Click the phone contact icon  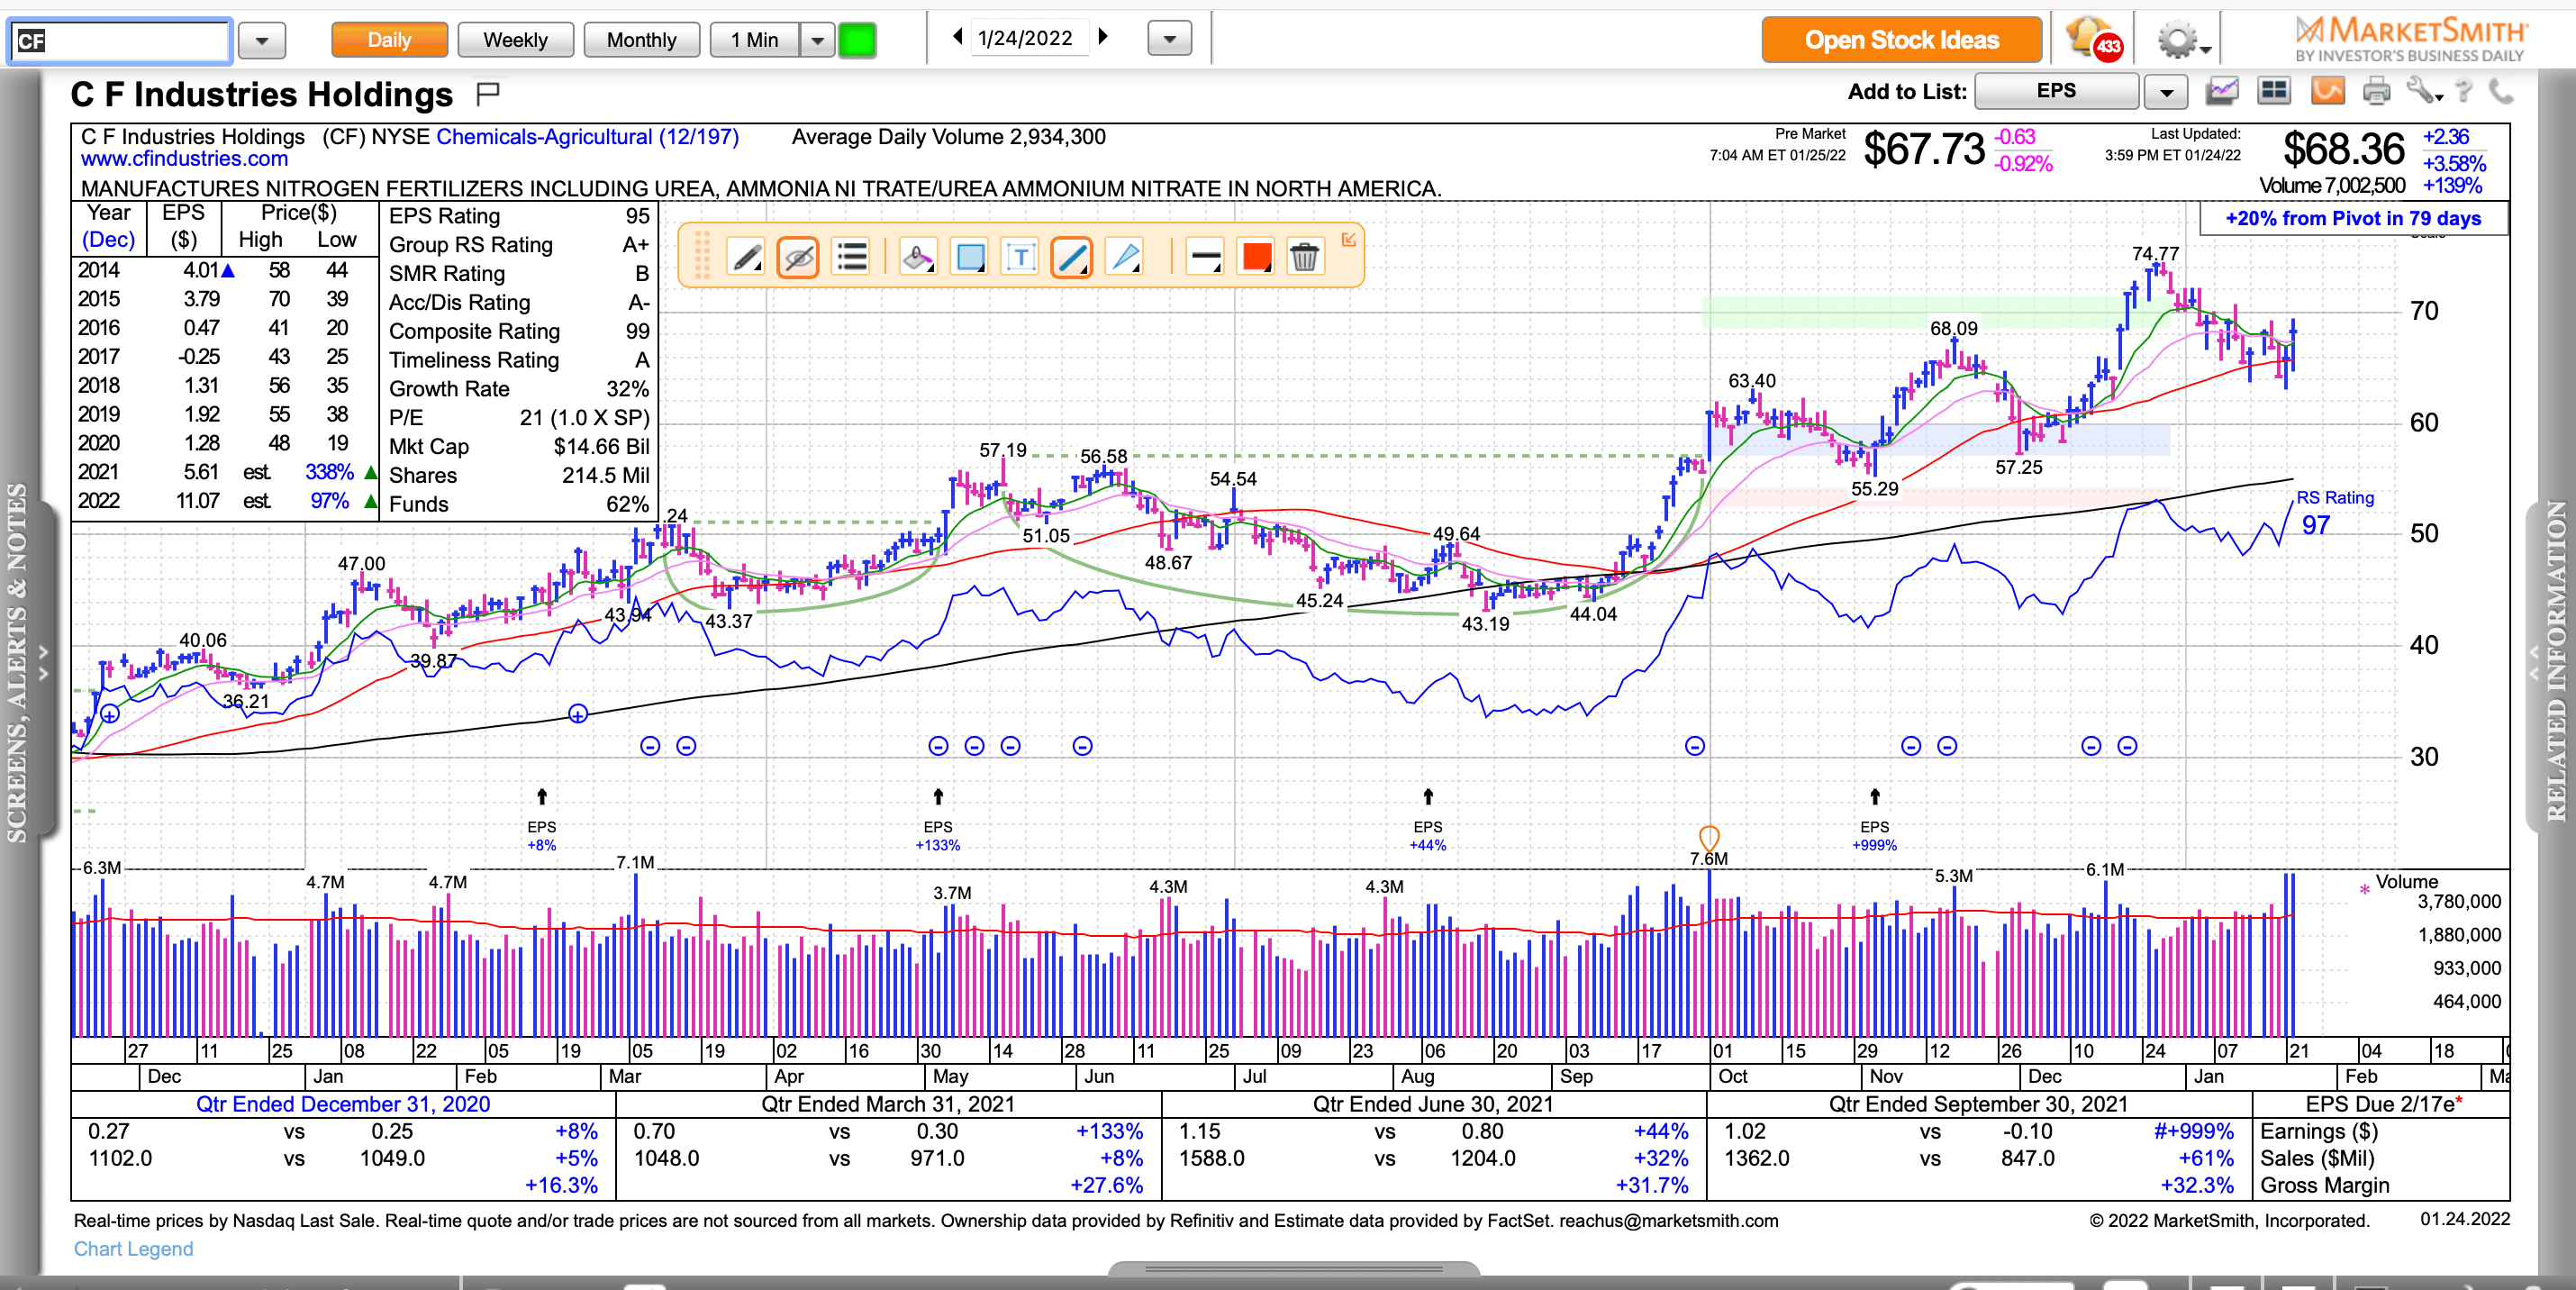2500,92
